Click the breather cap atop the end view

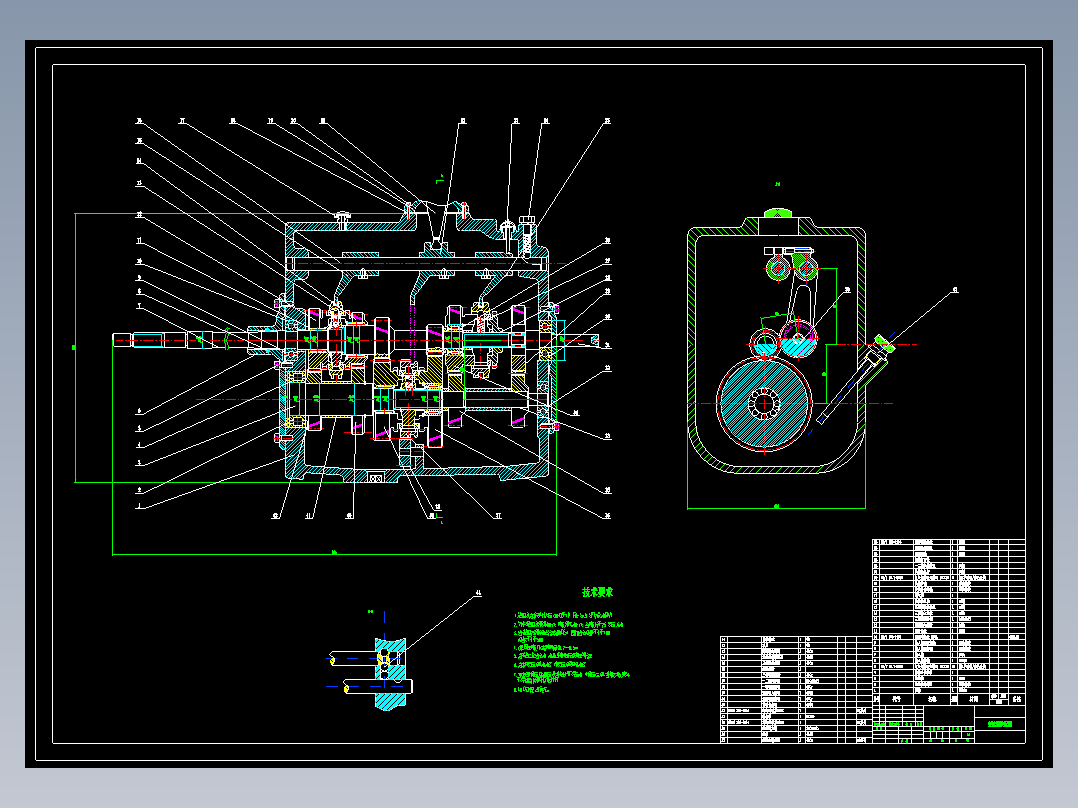point(778,212)
